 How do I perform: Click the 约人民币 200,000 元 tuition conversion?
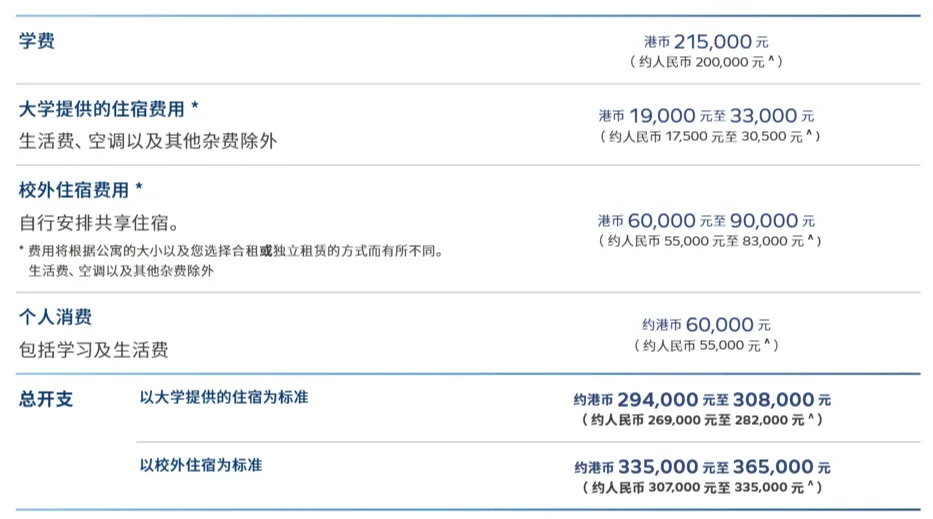(706, 62)
